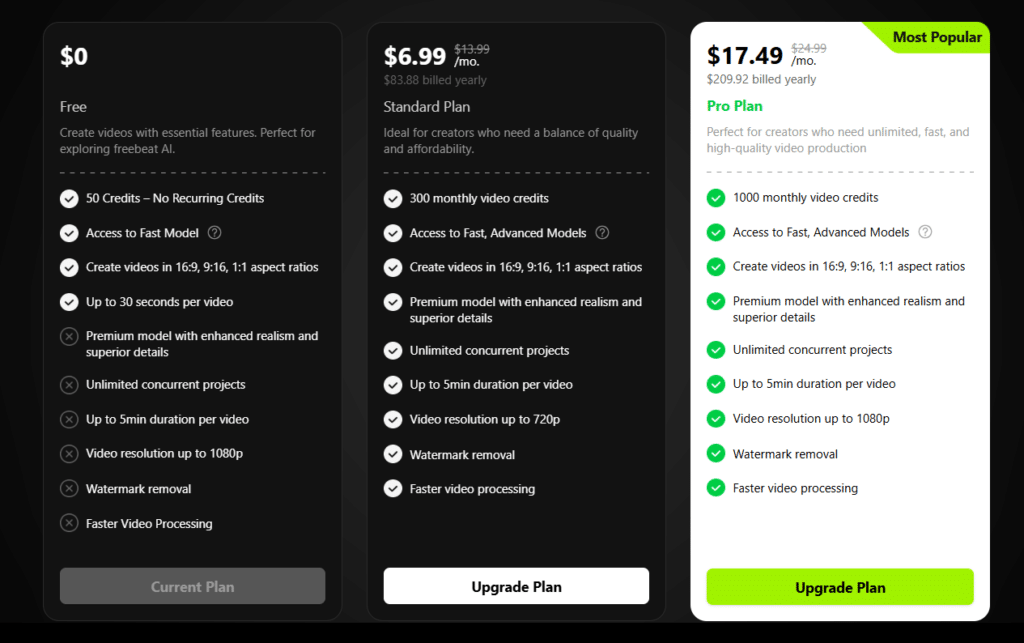1024x643 pixels.
Task: Open the help icon beside Pro Plan's Advanced Models
Action: pos(925,232)
